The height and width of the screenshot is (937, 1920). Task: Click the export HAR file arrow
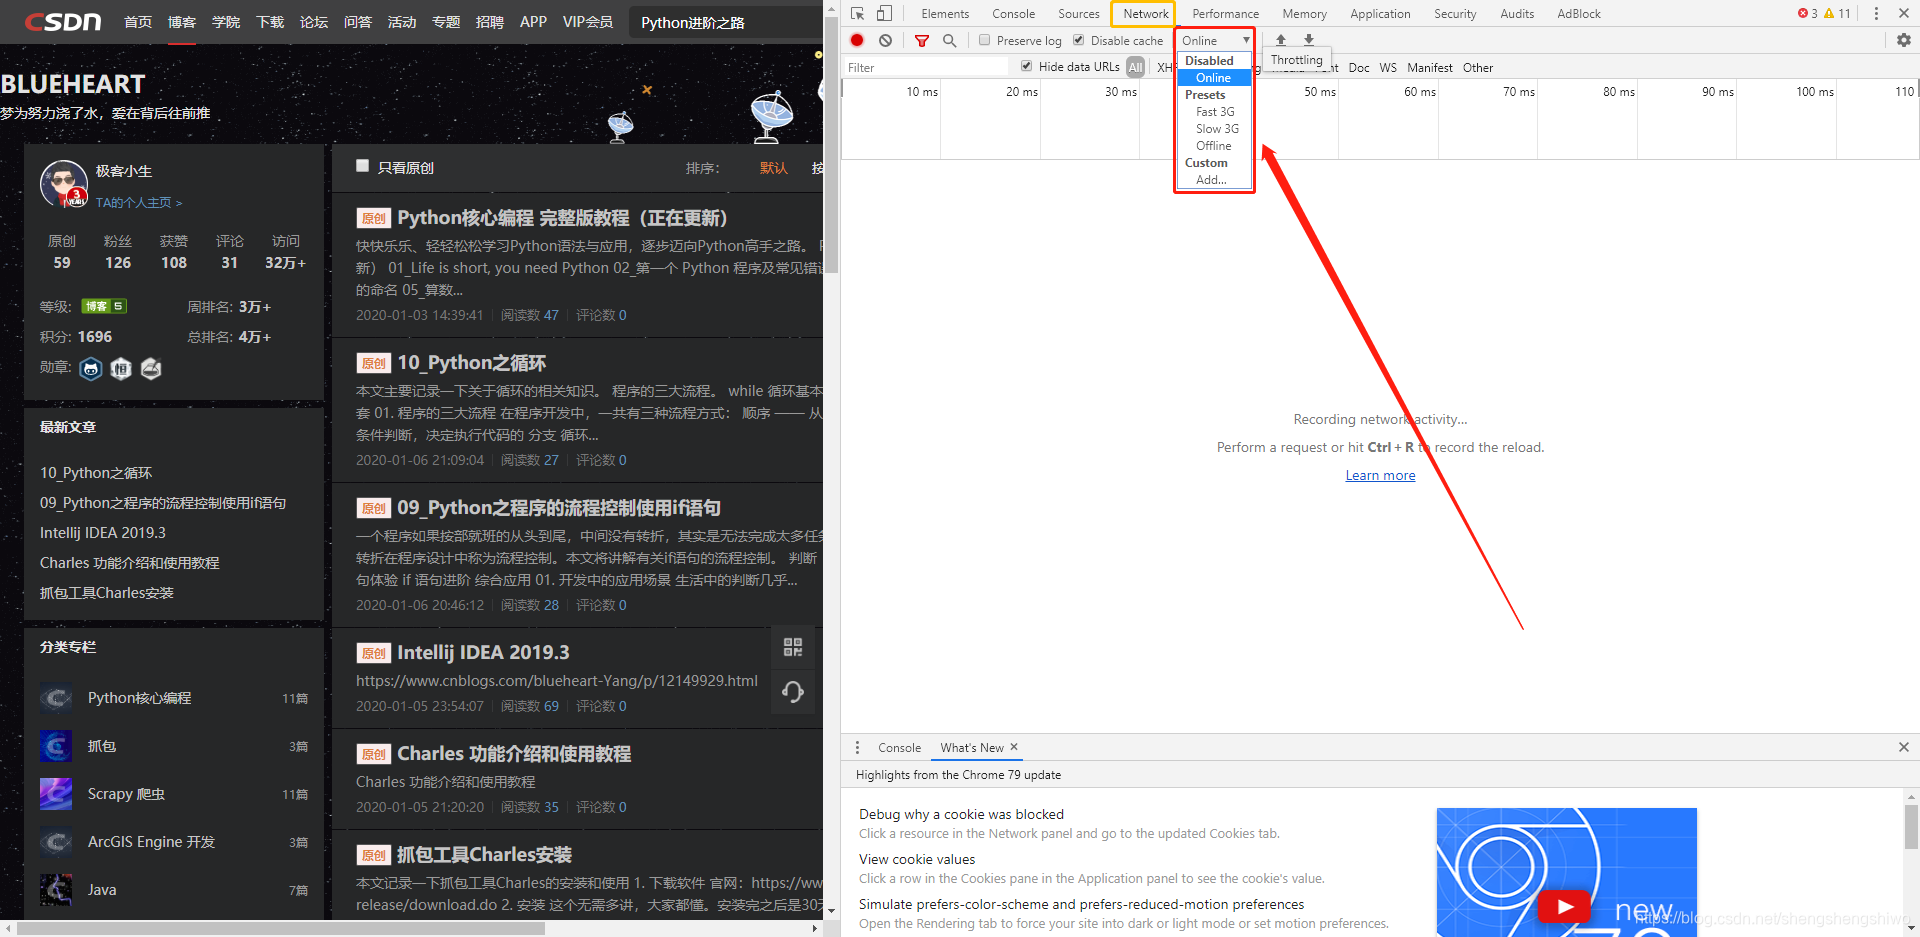click(1308, 40)
